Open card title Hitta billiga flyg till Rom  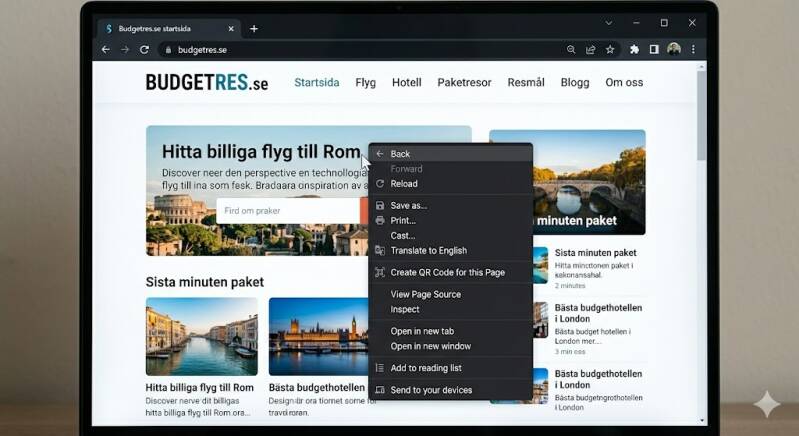pos(200,388)
